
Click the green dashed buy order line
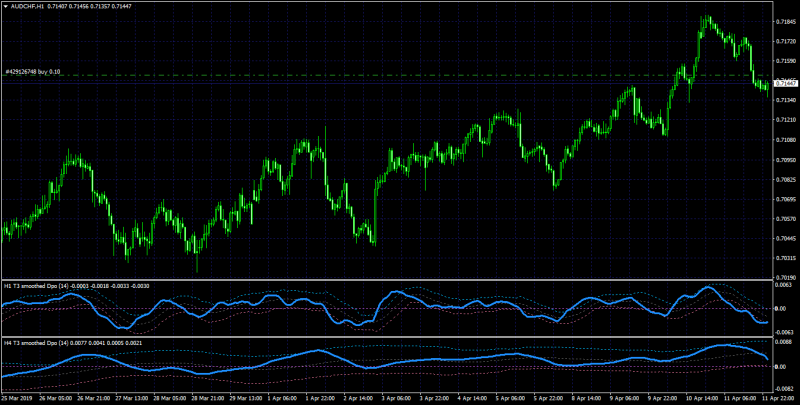click(x=388, y=75)
